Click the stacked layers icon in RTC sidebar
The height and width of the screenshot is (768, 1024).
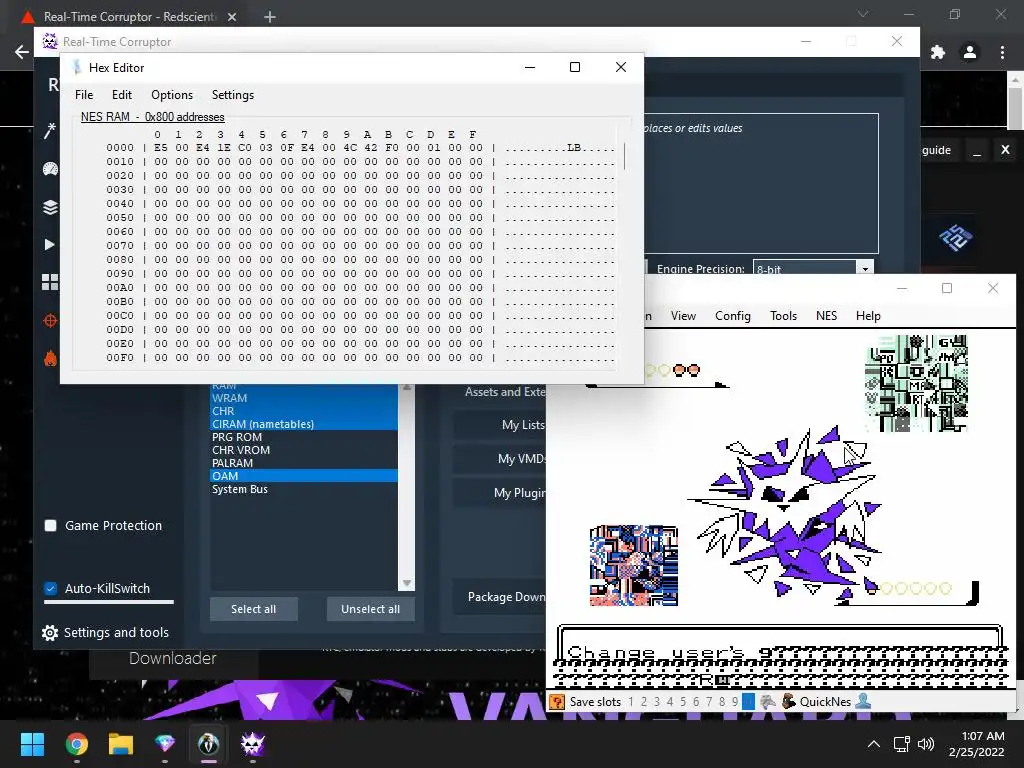point(50,207)
